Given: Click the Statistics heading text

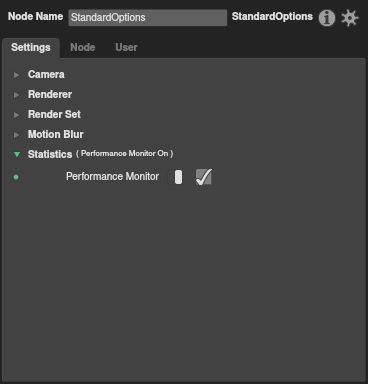Looking at the screenshot, I should [50, 154].
